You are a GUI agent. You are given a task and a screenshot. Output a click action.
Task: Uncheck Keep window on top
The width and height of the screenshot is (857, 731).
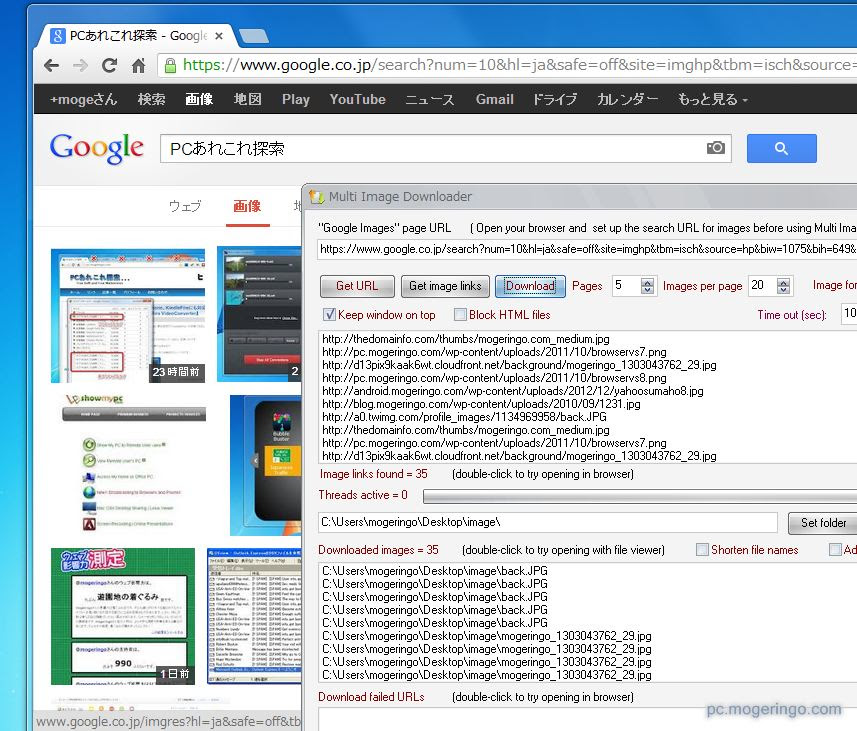(329, 314)
